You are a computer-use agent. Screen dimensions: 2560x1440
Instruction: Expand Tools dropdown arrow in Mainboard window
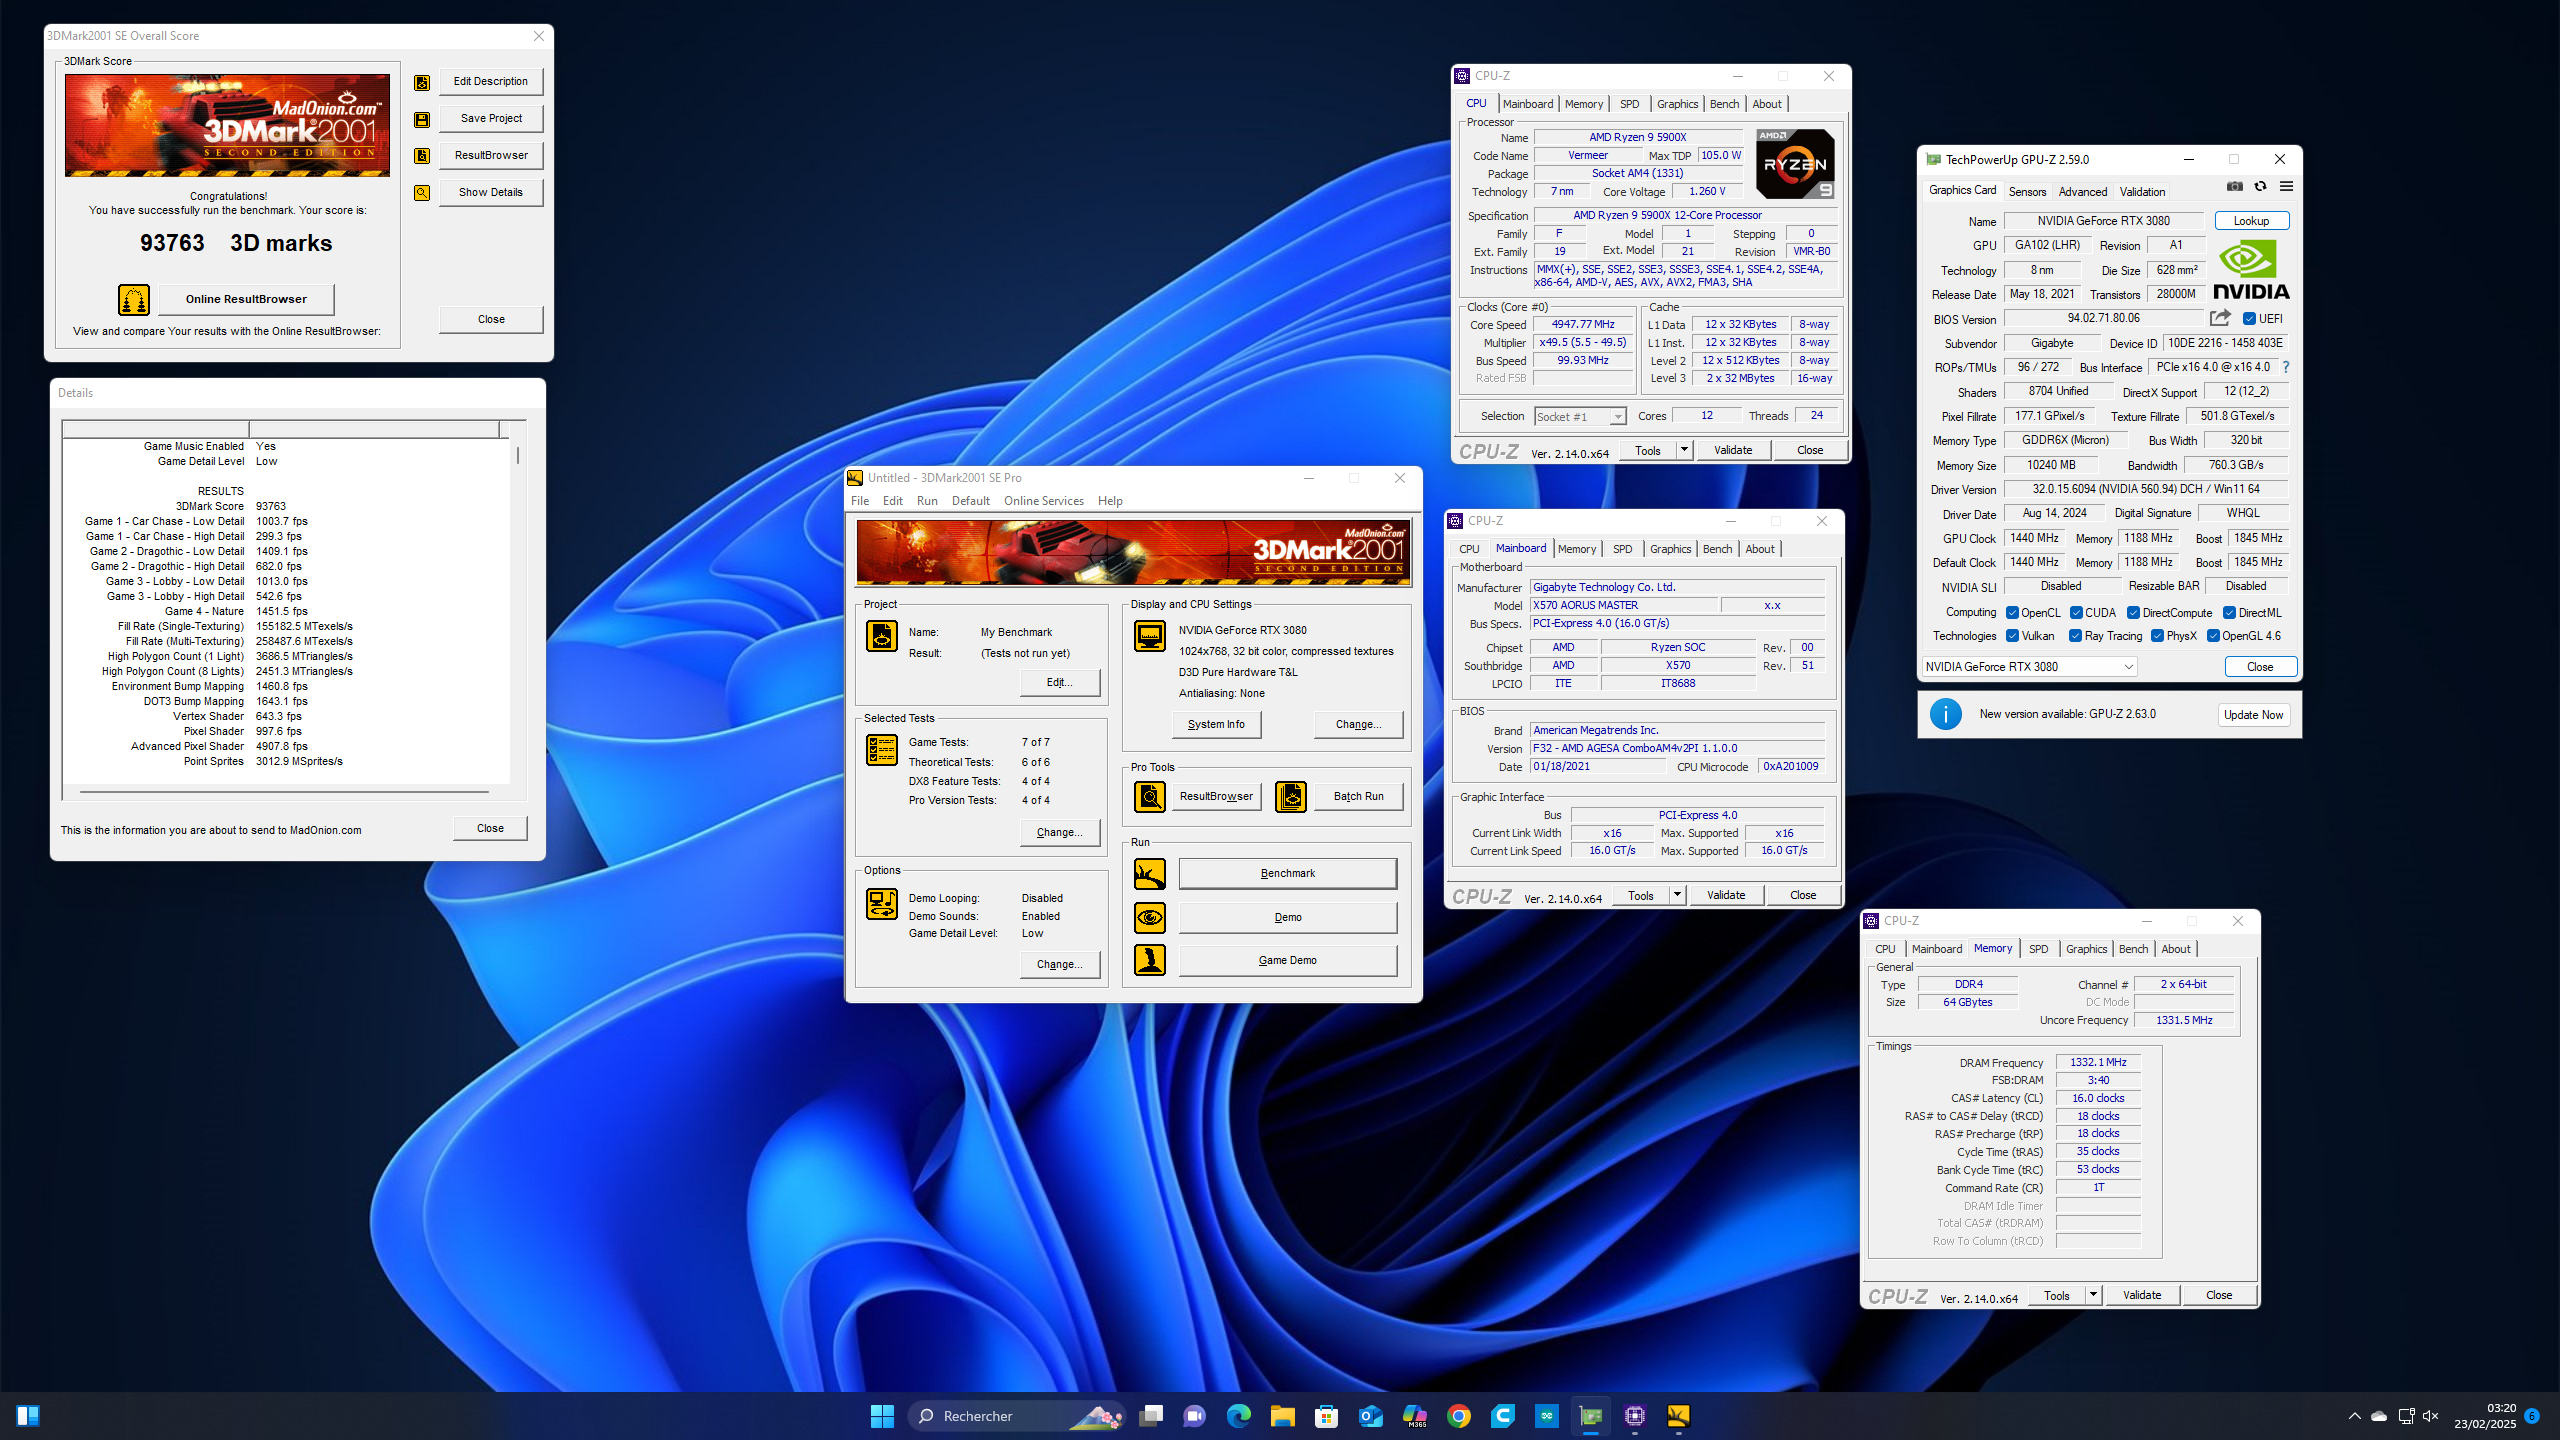[1677, 895]
